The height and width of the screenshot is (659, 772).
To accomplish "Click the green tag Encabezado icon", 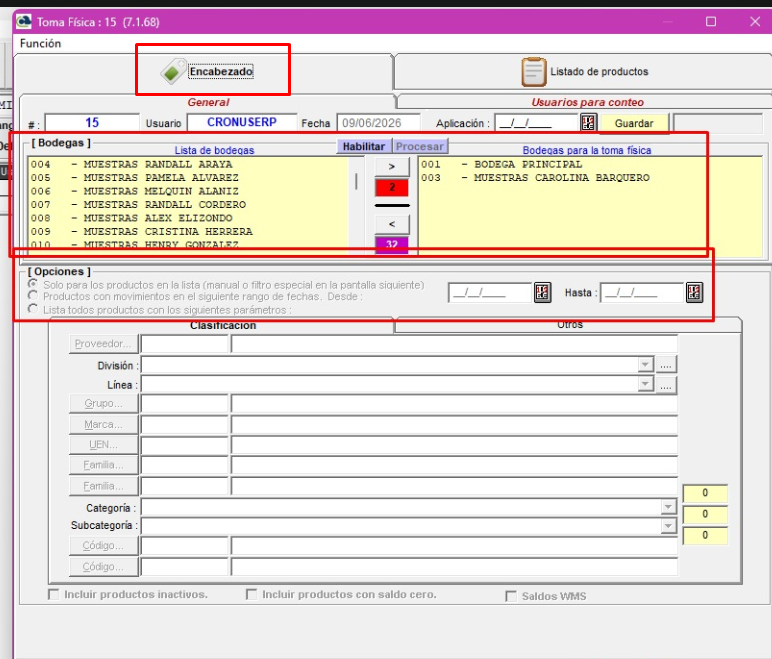I will (173, 71).
